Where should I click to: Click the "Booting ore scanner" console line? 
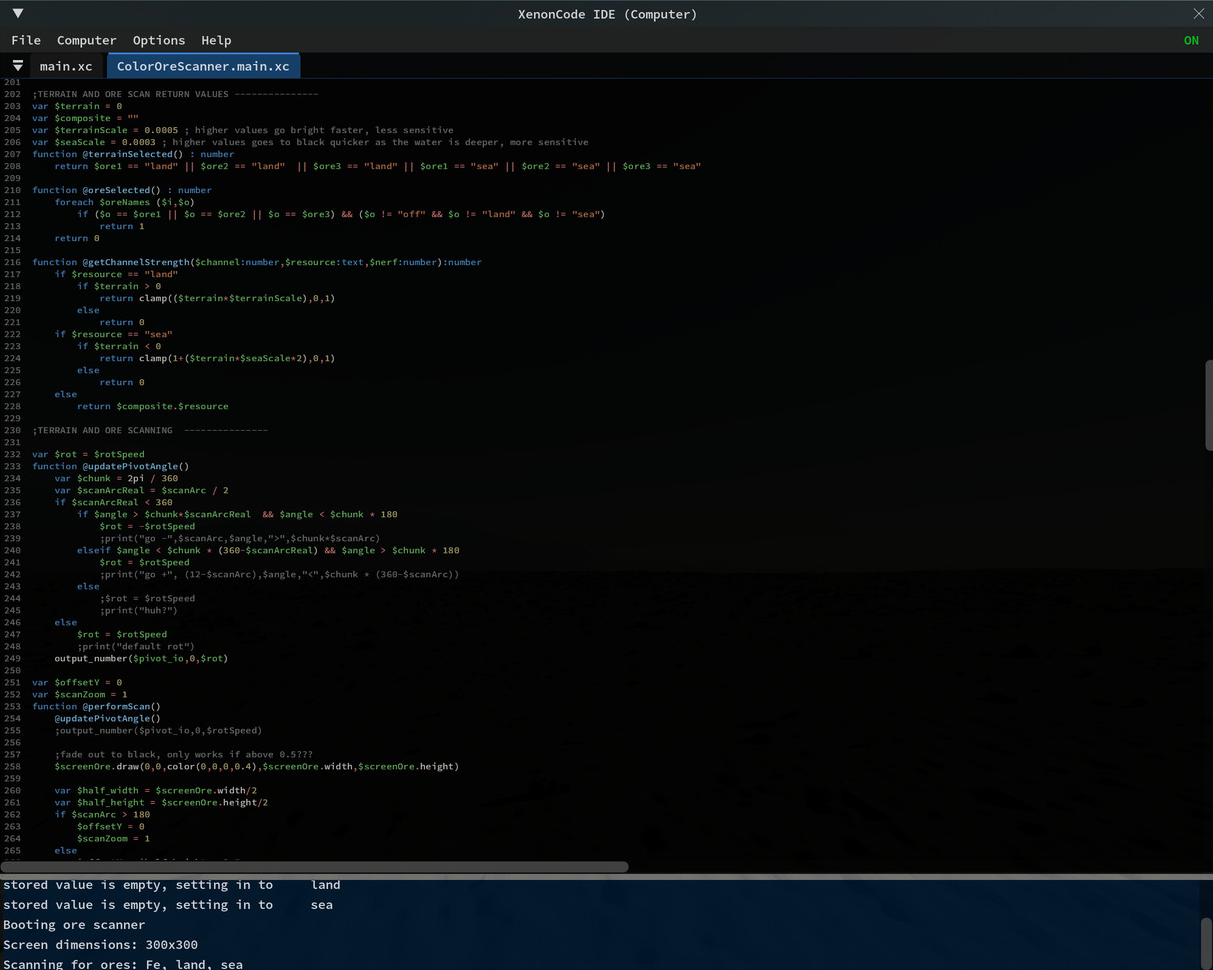[74, 925]
